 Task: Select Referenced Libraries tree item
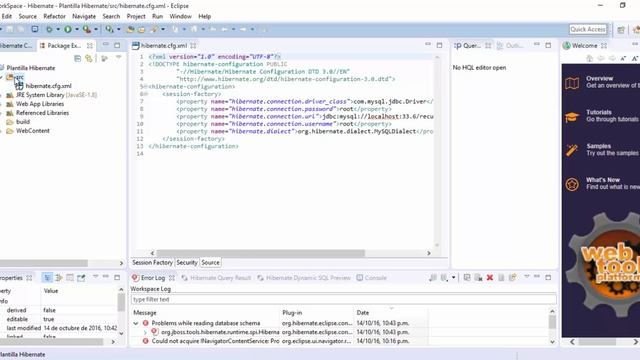tap(42, 113)
